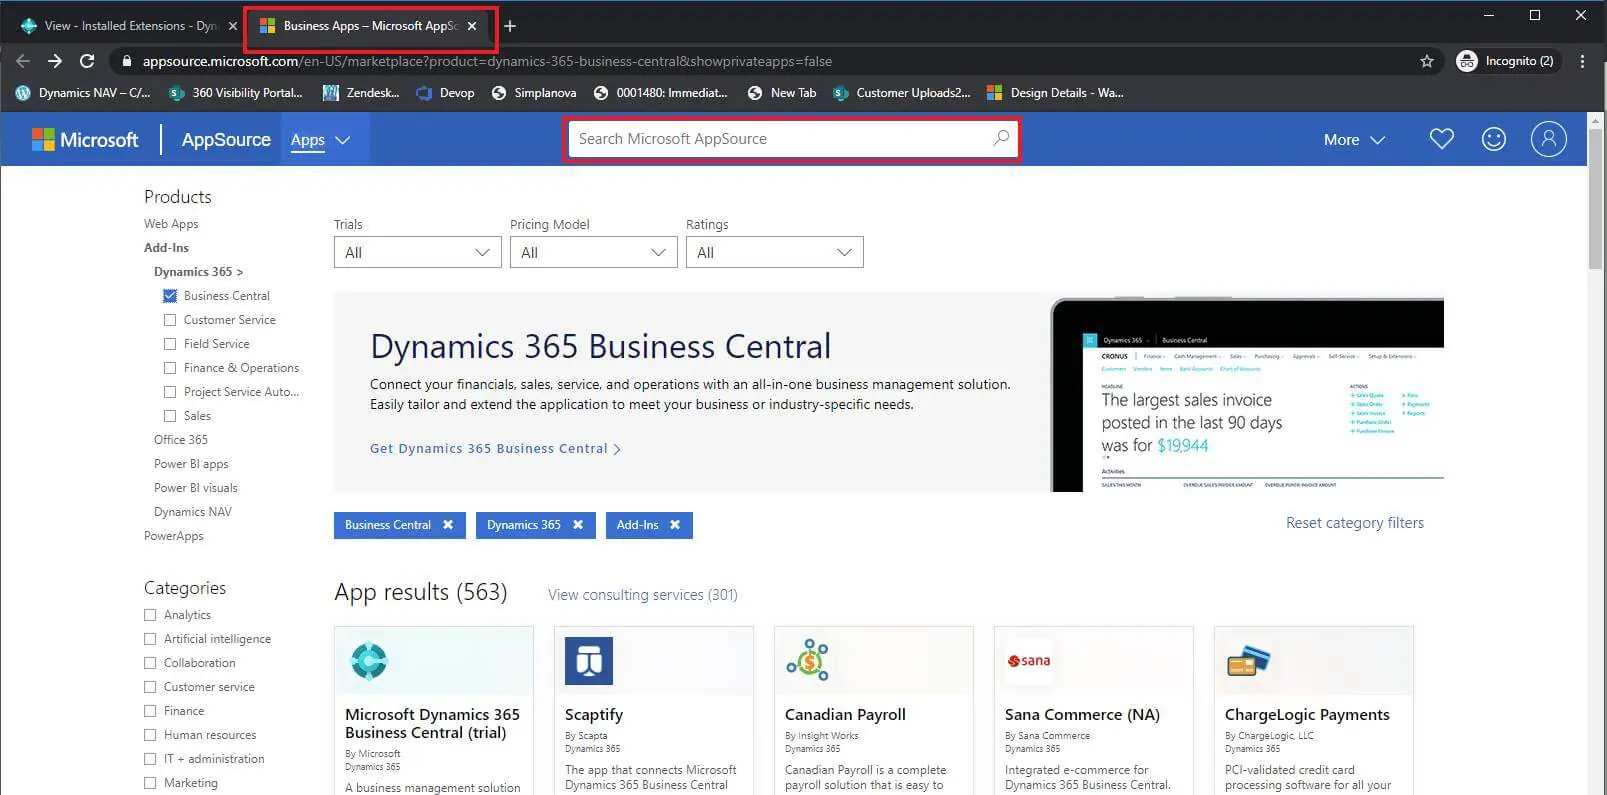Screen dimensions: 1607x795
Task: Select the PowerApps product filter
Action: pos(174,536)
